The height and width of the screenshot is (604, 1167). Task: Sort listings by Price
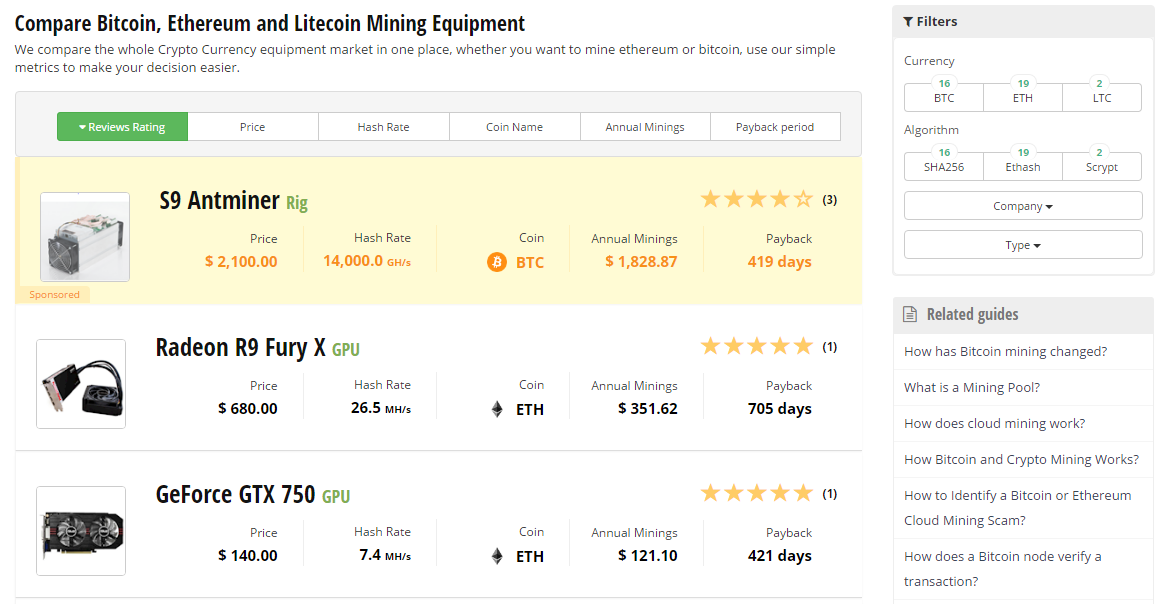tap(253, 127)
